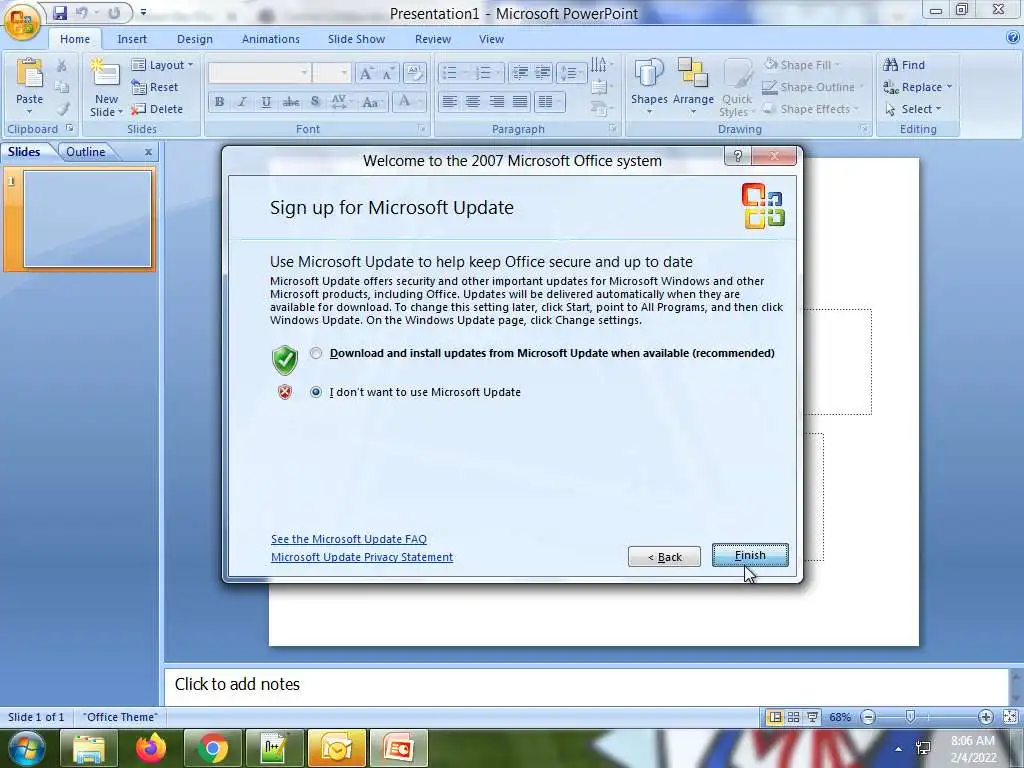This screenshot has height=768, width=1024.
Task: Open Microsoft Update Privacy Statement link
Action: [x=362, y=557]
